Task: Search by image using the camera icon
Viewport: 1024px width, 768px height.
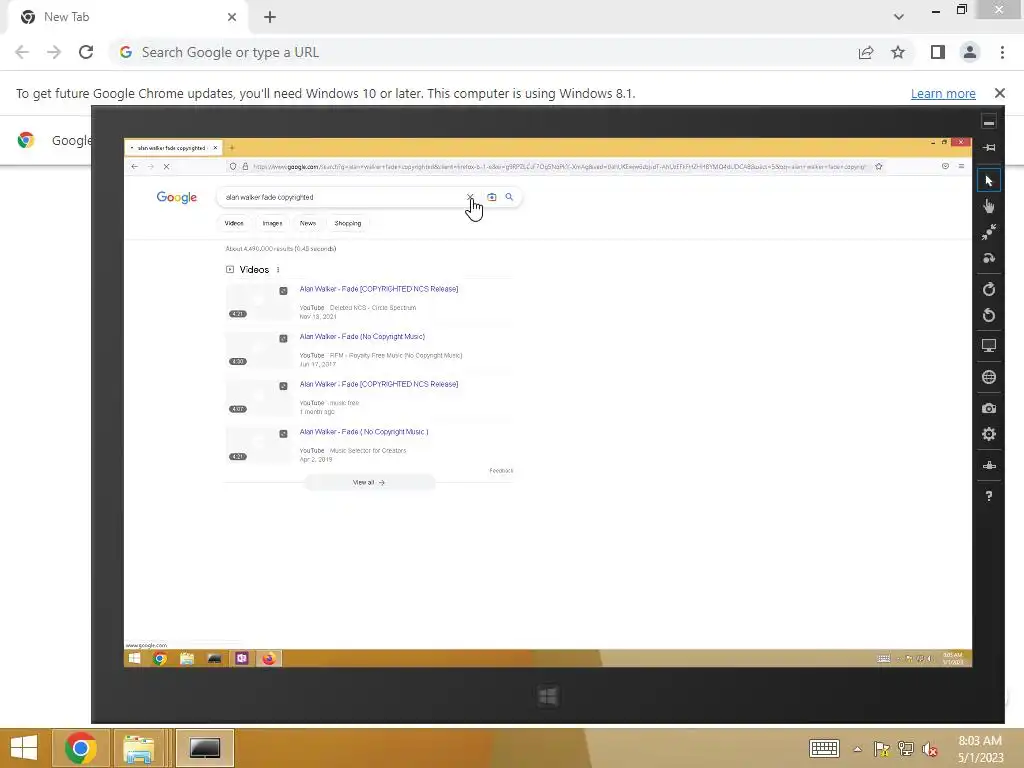Action: 492,197
